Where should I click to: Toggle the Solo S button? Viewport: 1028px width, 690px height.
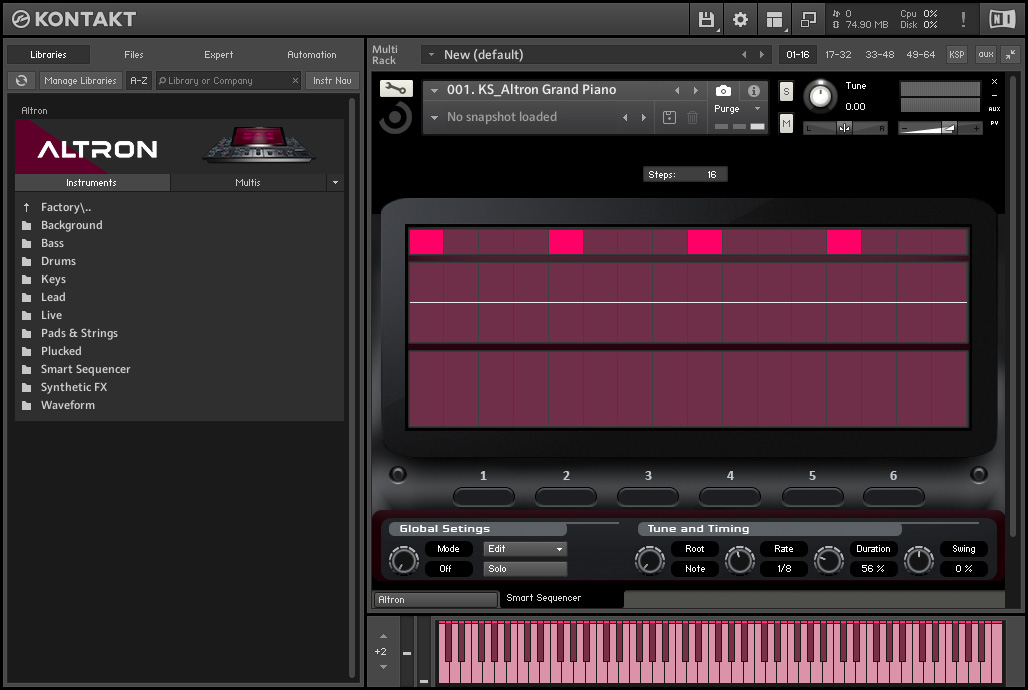pyautogui.click(x=786, y=92)
